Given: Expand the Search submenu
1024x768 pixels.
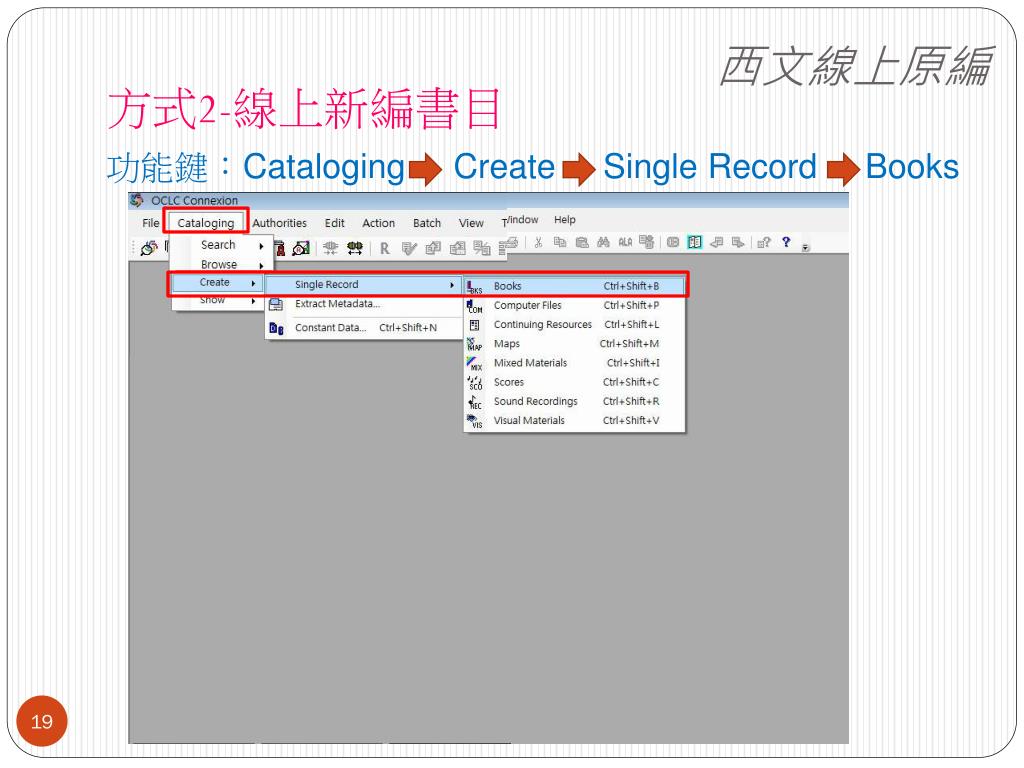Looking at the screenshot, I should coord(218,245).
